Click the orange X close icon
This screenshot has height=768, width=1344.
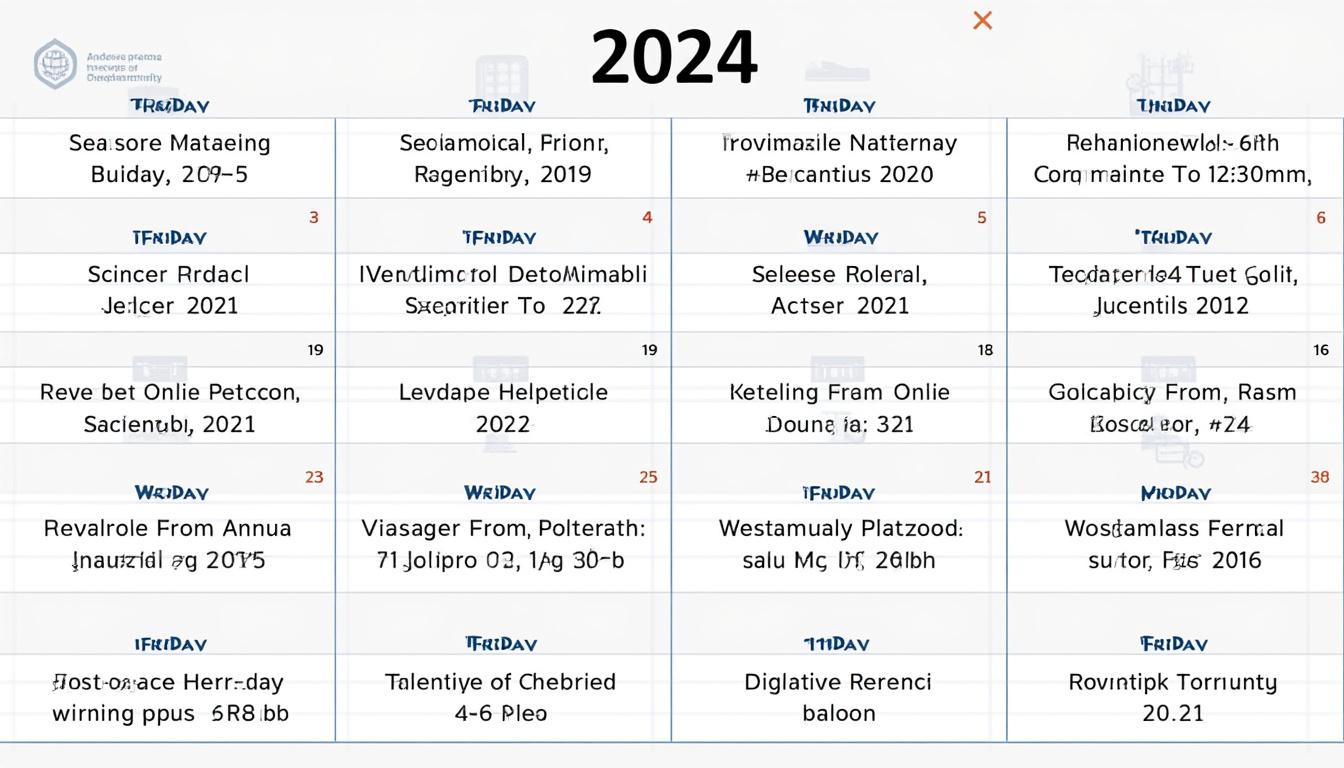click(983, 20)
